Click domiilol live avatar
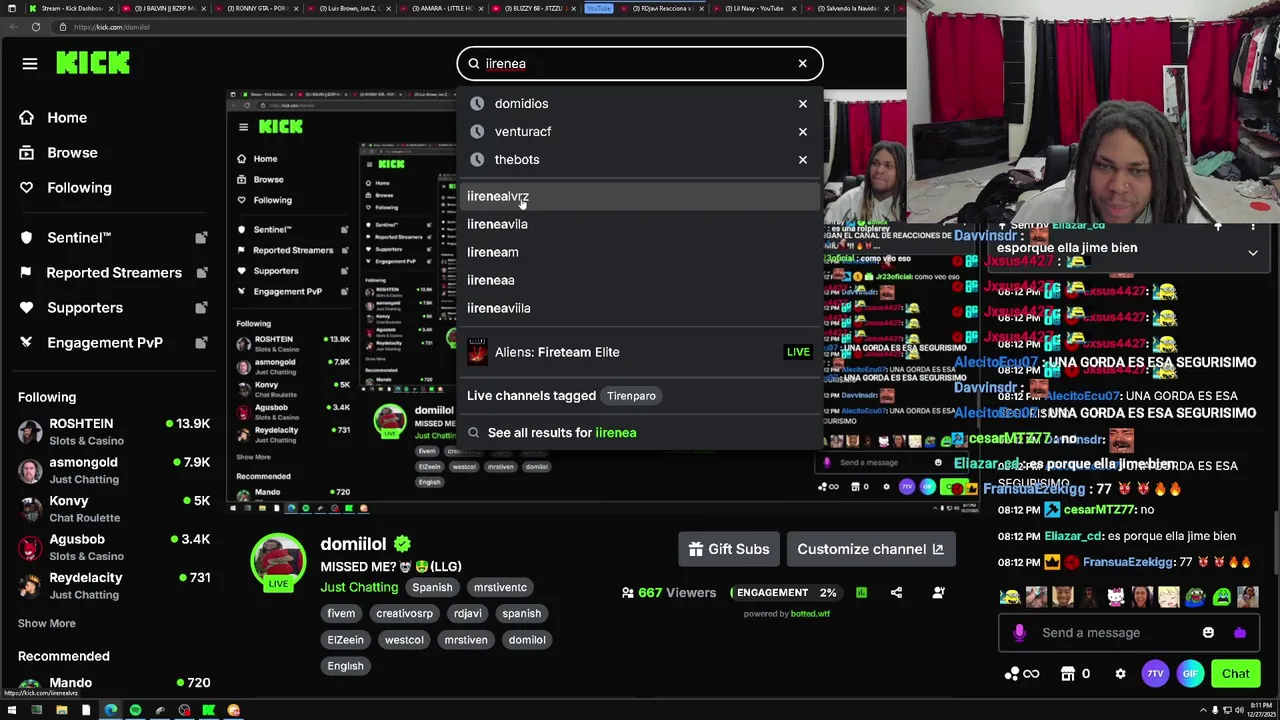 coord(278,562)
